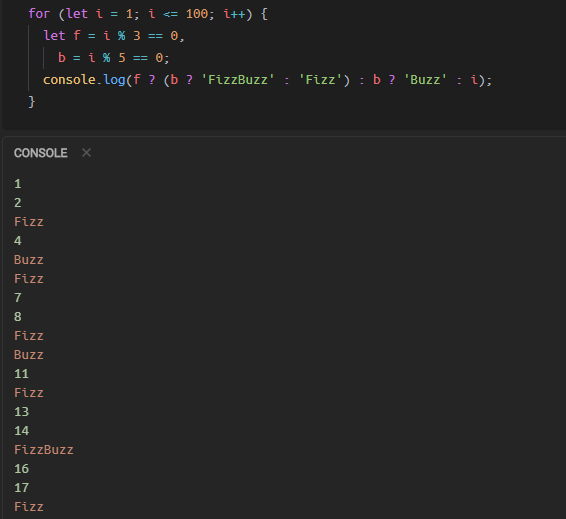Click the i++ increment expression
This screenshot has height=519, width=566.
pyautogui.click(x=234, y=14)
